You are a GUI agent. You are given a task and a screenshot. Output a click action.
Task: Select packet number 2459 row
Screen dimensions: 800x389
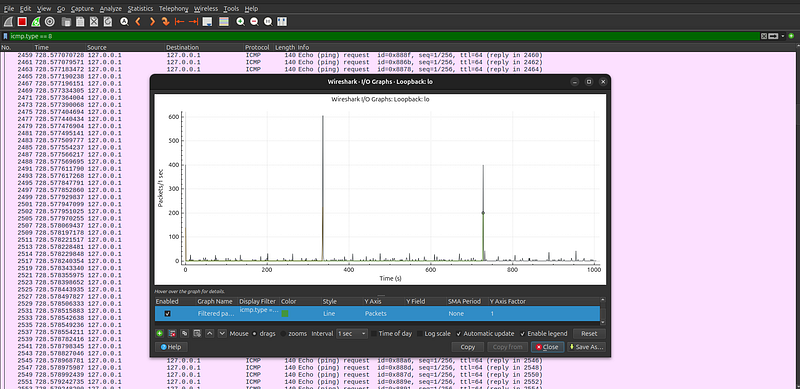tap(398, 55)
